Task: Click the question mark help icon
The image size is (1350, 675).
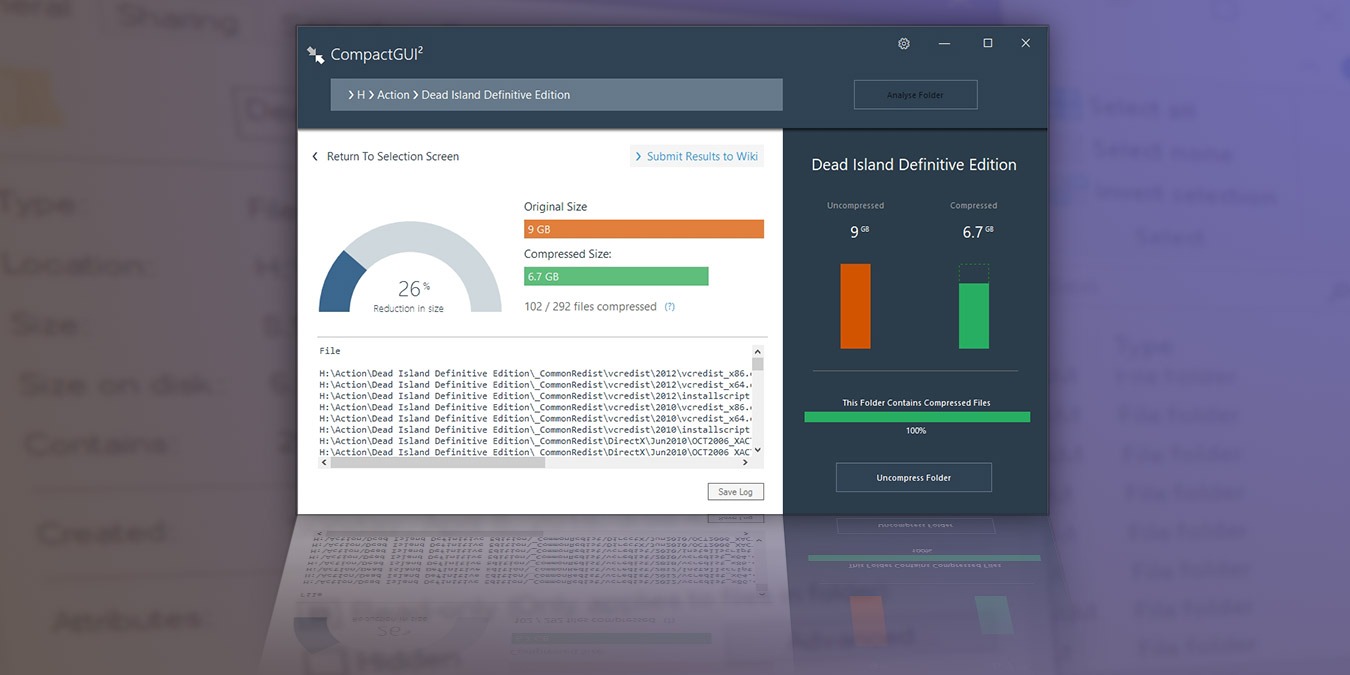Action: 670,307
